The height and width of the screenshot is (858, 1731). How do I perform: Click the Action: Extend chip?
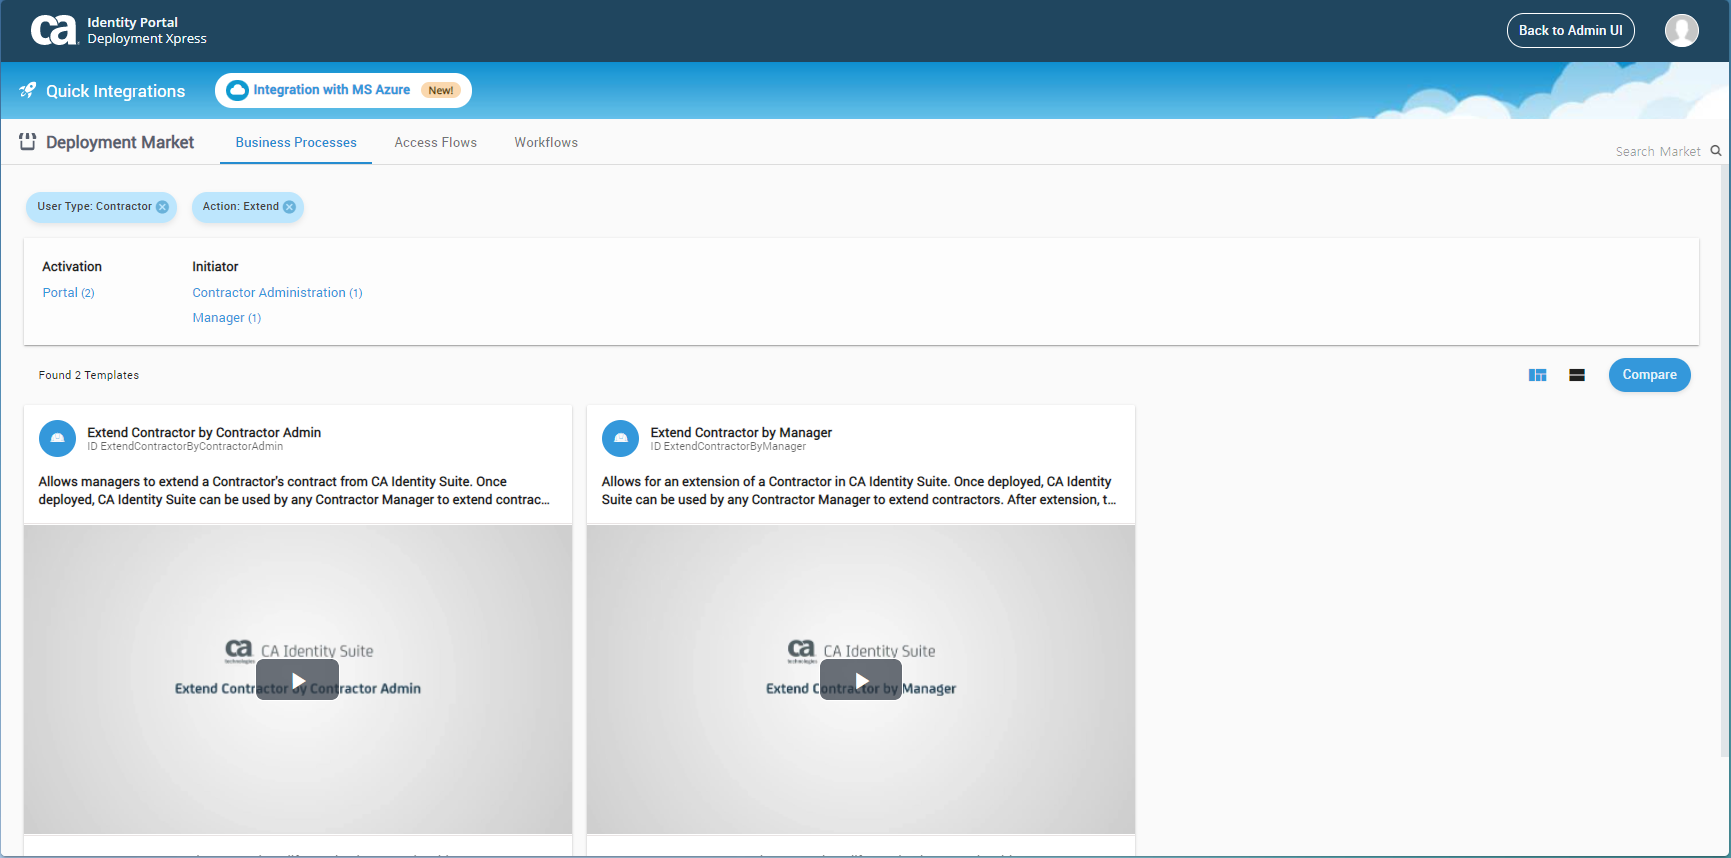(x=247, y=207)
